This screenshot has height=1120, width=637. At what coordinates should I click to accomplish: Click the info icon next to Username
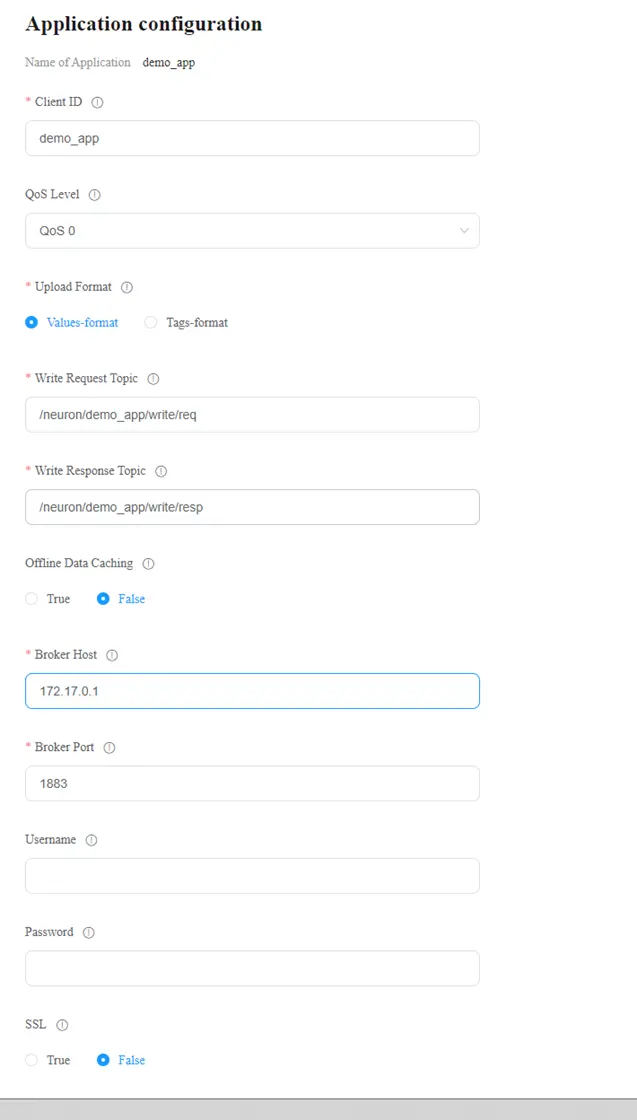pos(91,840)
